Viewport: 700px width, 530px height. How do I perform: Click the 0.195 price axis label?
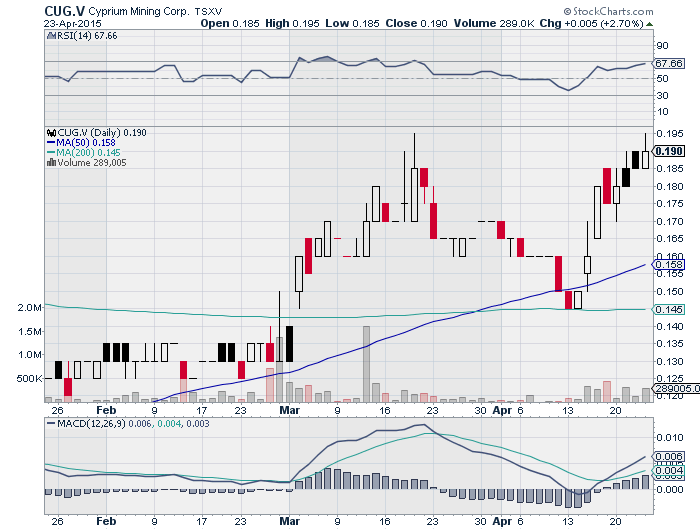pos(670,134)
